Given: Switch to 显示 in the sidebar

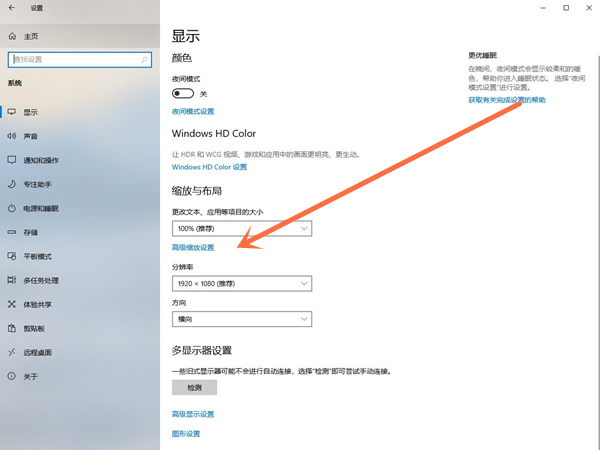Looking at the screenshot, I should pos(30,112).
